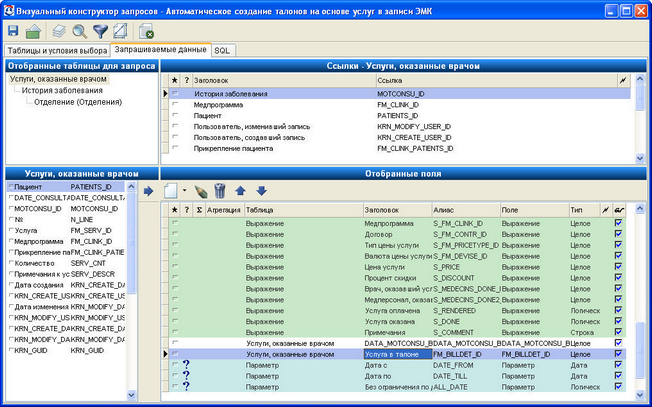
Task: Click the down arrow of links grid scrollbar
Action: [640, 158]
